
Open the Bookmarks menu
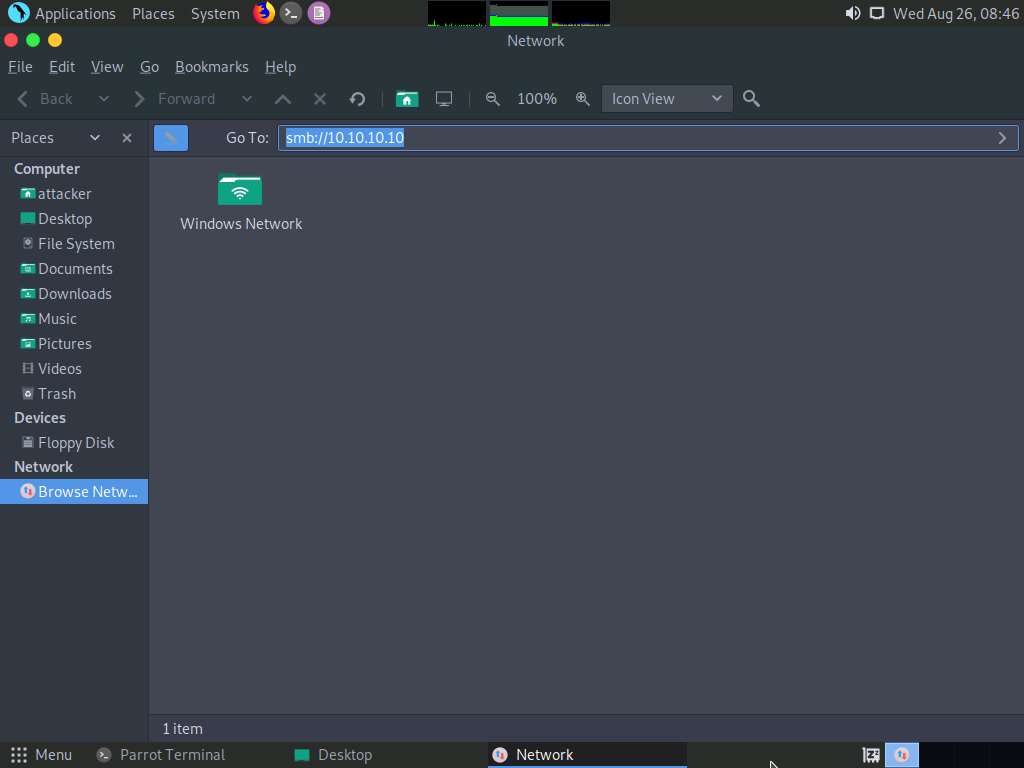pyautogui.click(x=212, y=67)
